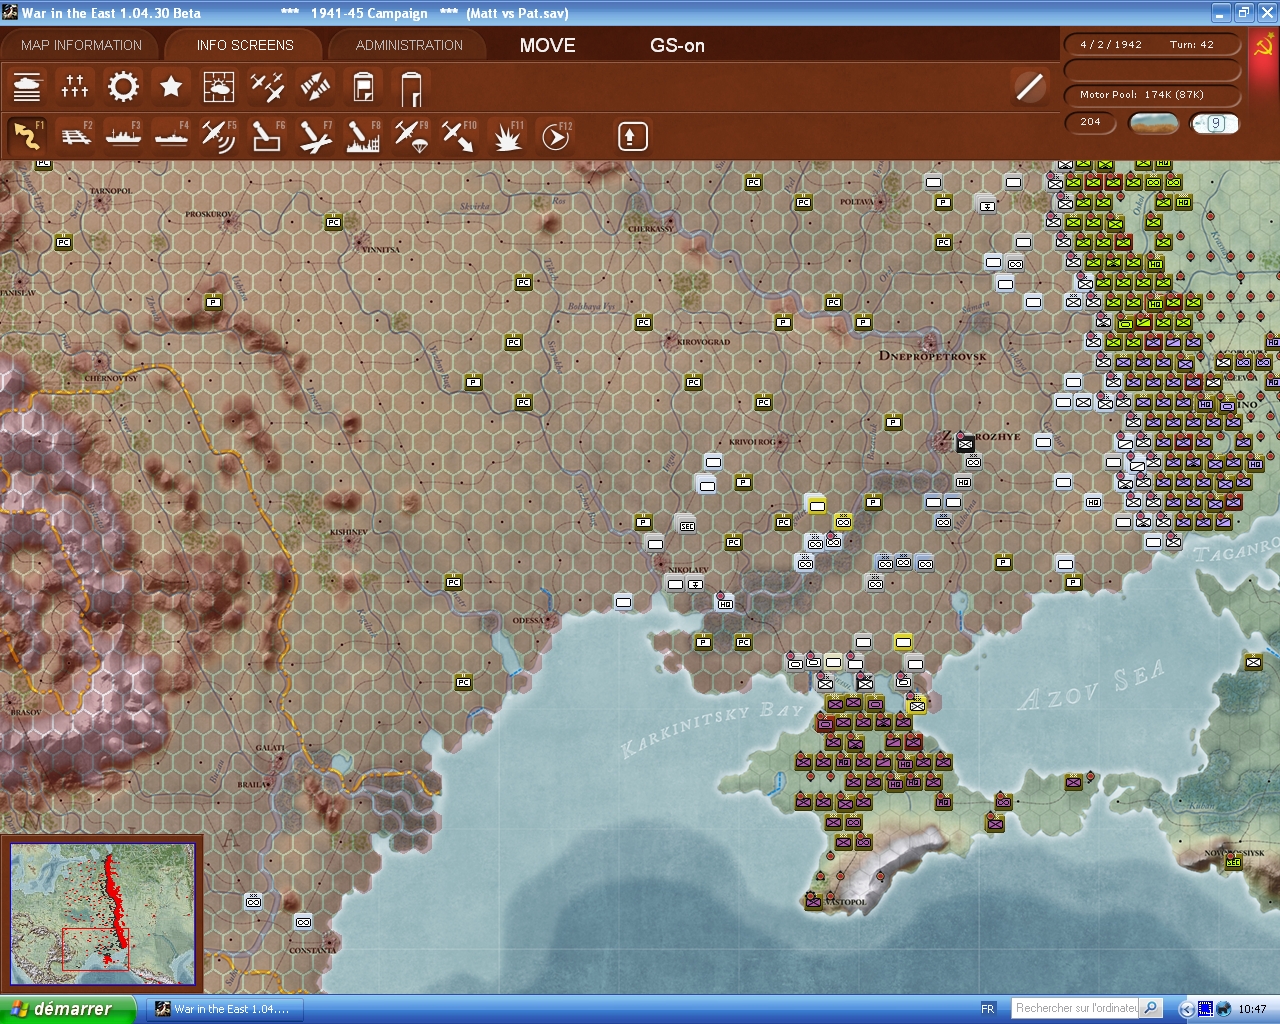The width and height of the screenshot is (1280, 1024).
Task: Click the minimap overview thumbnail
Action: (x=102, y=914)
